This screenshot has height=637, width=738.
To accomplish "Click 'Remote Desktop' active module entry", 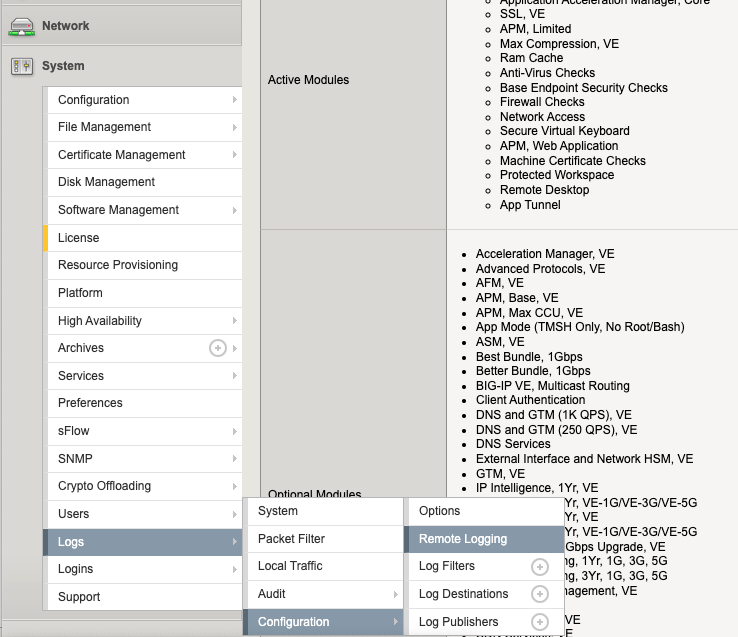I will tap(544, 190).
